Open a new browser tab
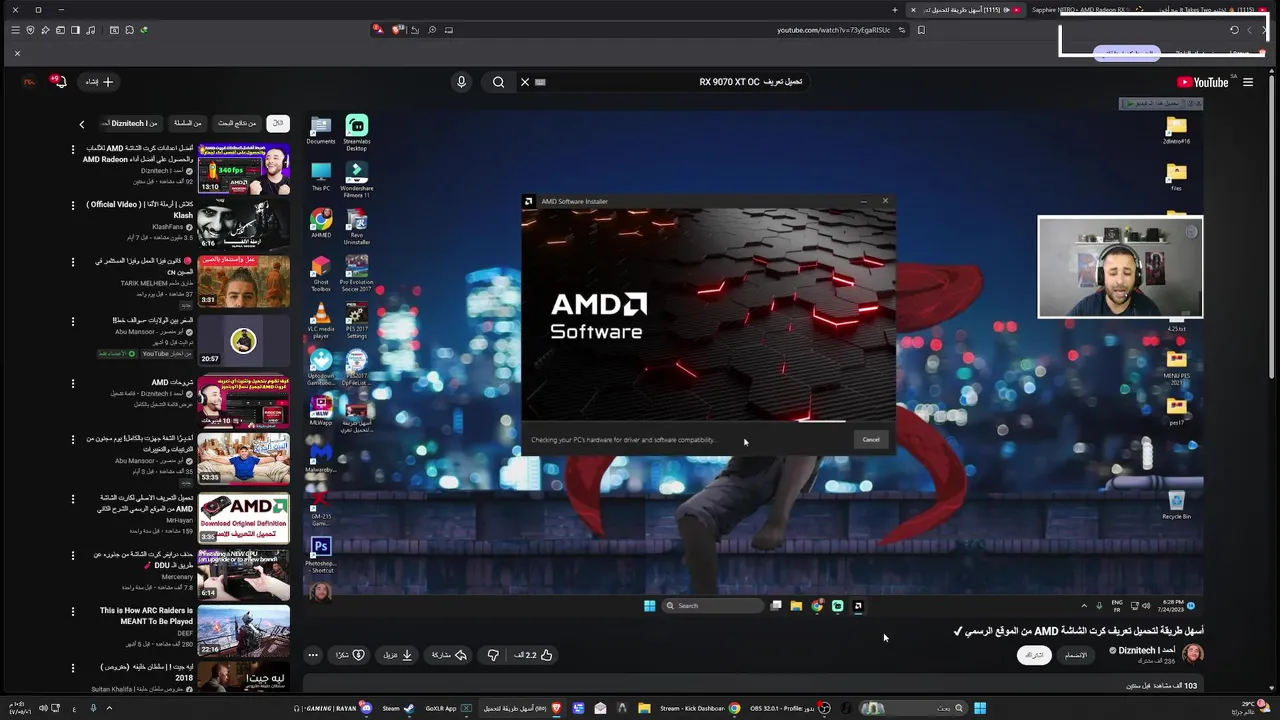Image resolution: width=1280 pixels, height=720 pixels. pyautogui.click(x=895, y=10)
